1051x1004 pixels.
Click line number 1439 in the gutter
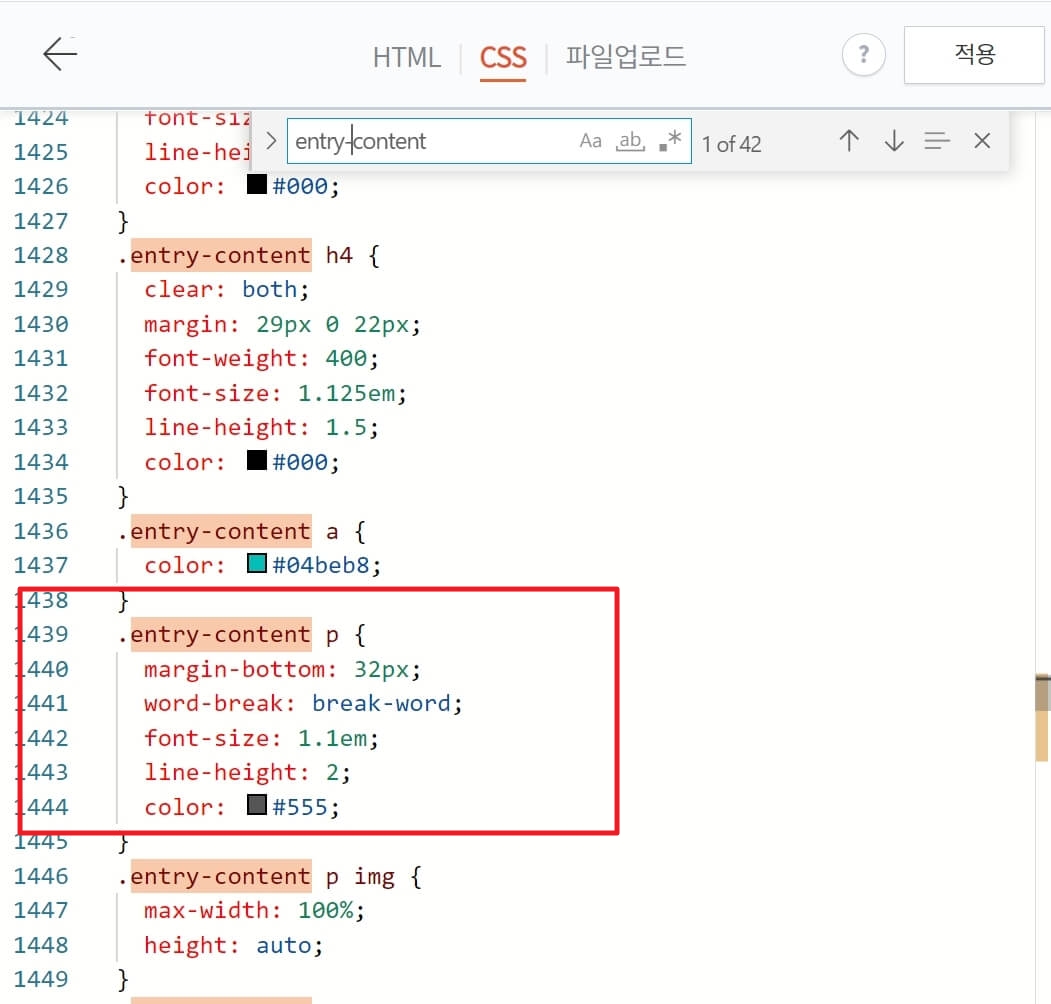[42, 634]
